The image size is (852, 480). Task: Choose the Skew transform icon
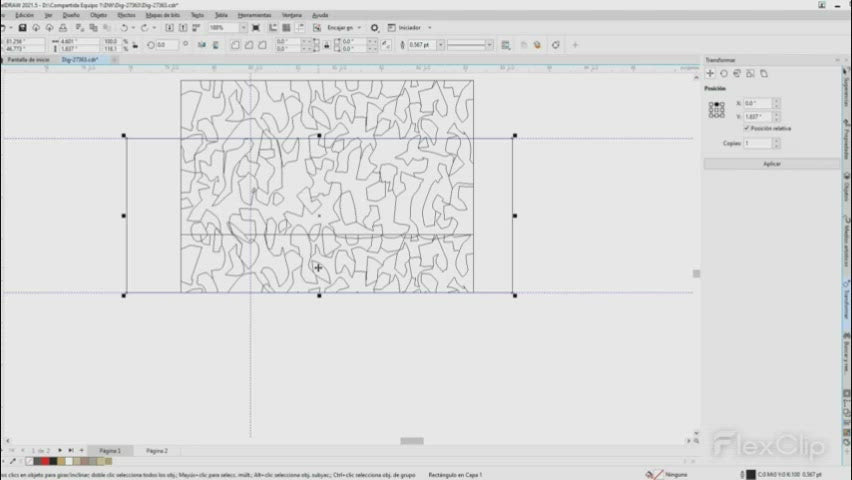pos(763,73)
